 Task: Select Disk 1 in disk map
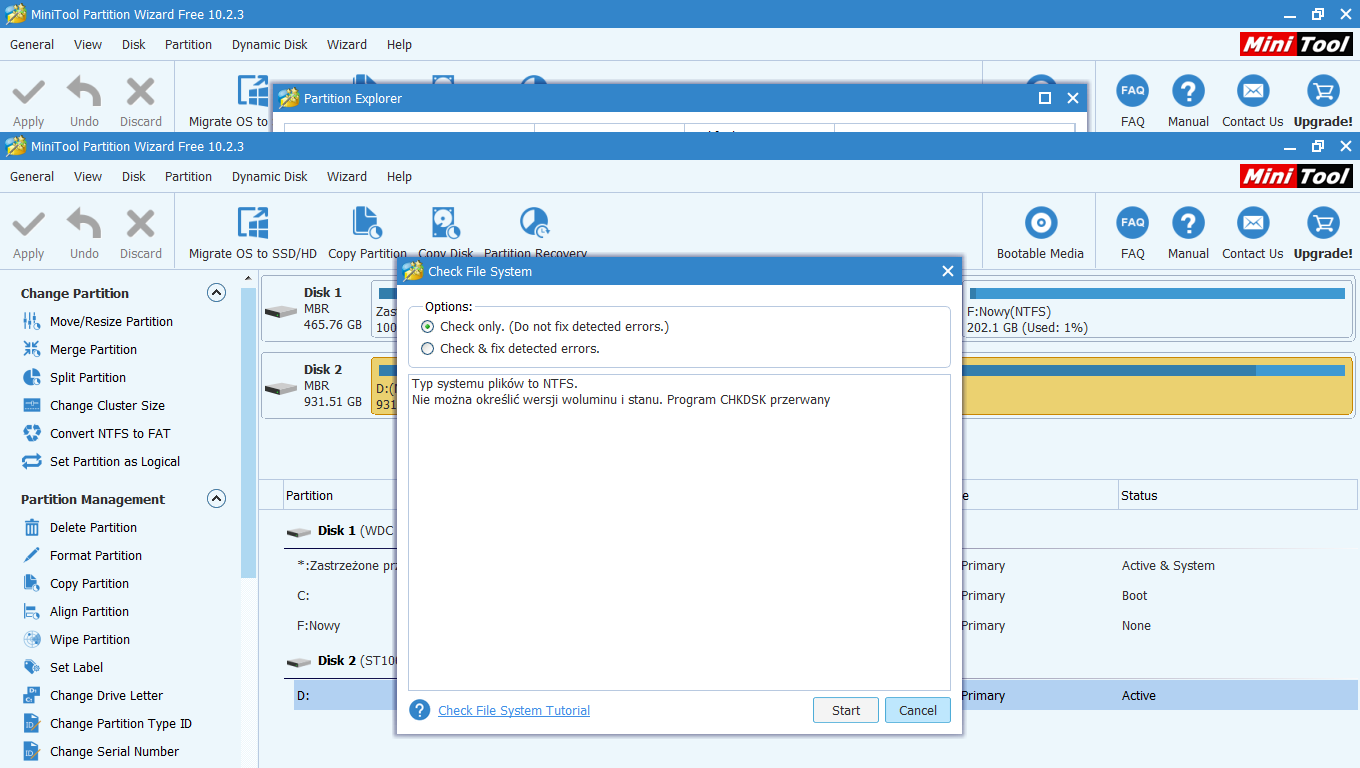(315, 308)
